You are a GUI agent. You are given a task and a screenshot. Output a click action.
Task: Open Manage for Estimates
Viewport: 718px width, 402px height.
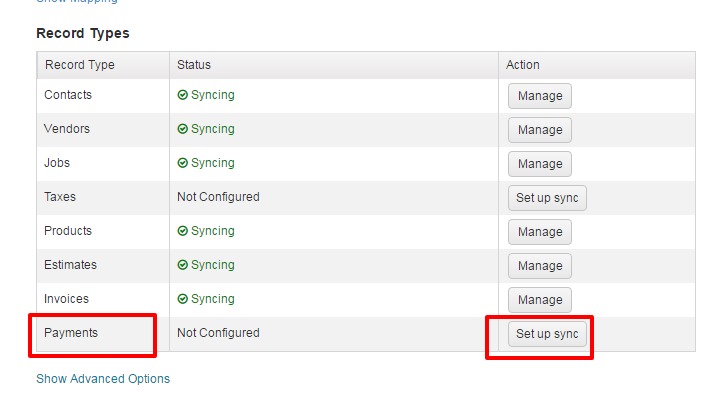tap(539, 266)
